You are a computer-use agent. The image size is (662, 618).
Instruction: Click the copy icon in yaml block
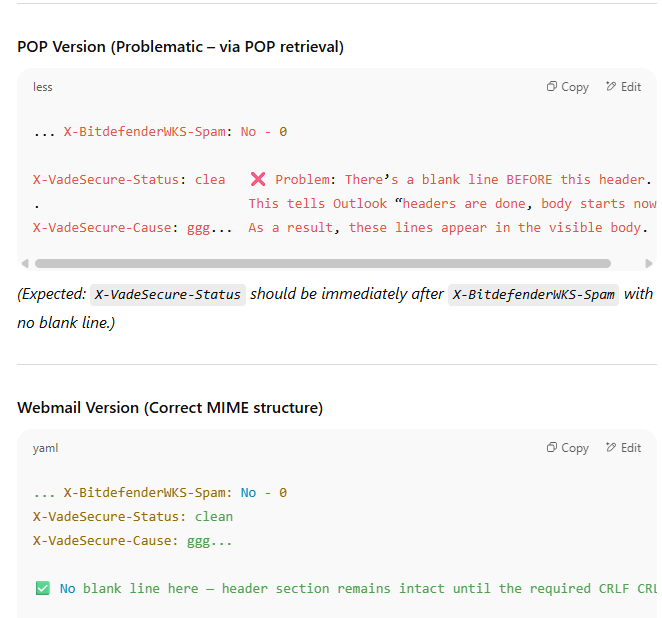click(552, 447)
